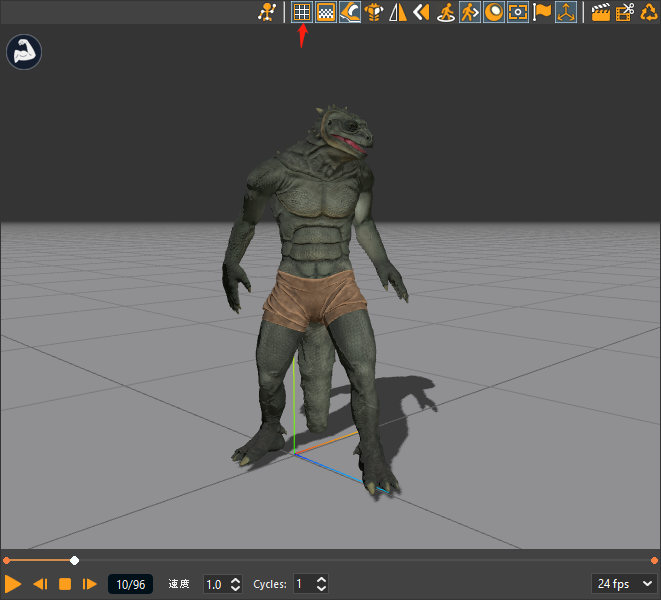Click the recycle arrows icon
This screenshot has height=600, width=661.
point(649,12)
